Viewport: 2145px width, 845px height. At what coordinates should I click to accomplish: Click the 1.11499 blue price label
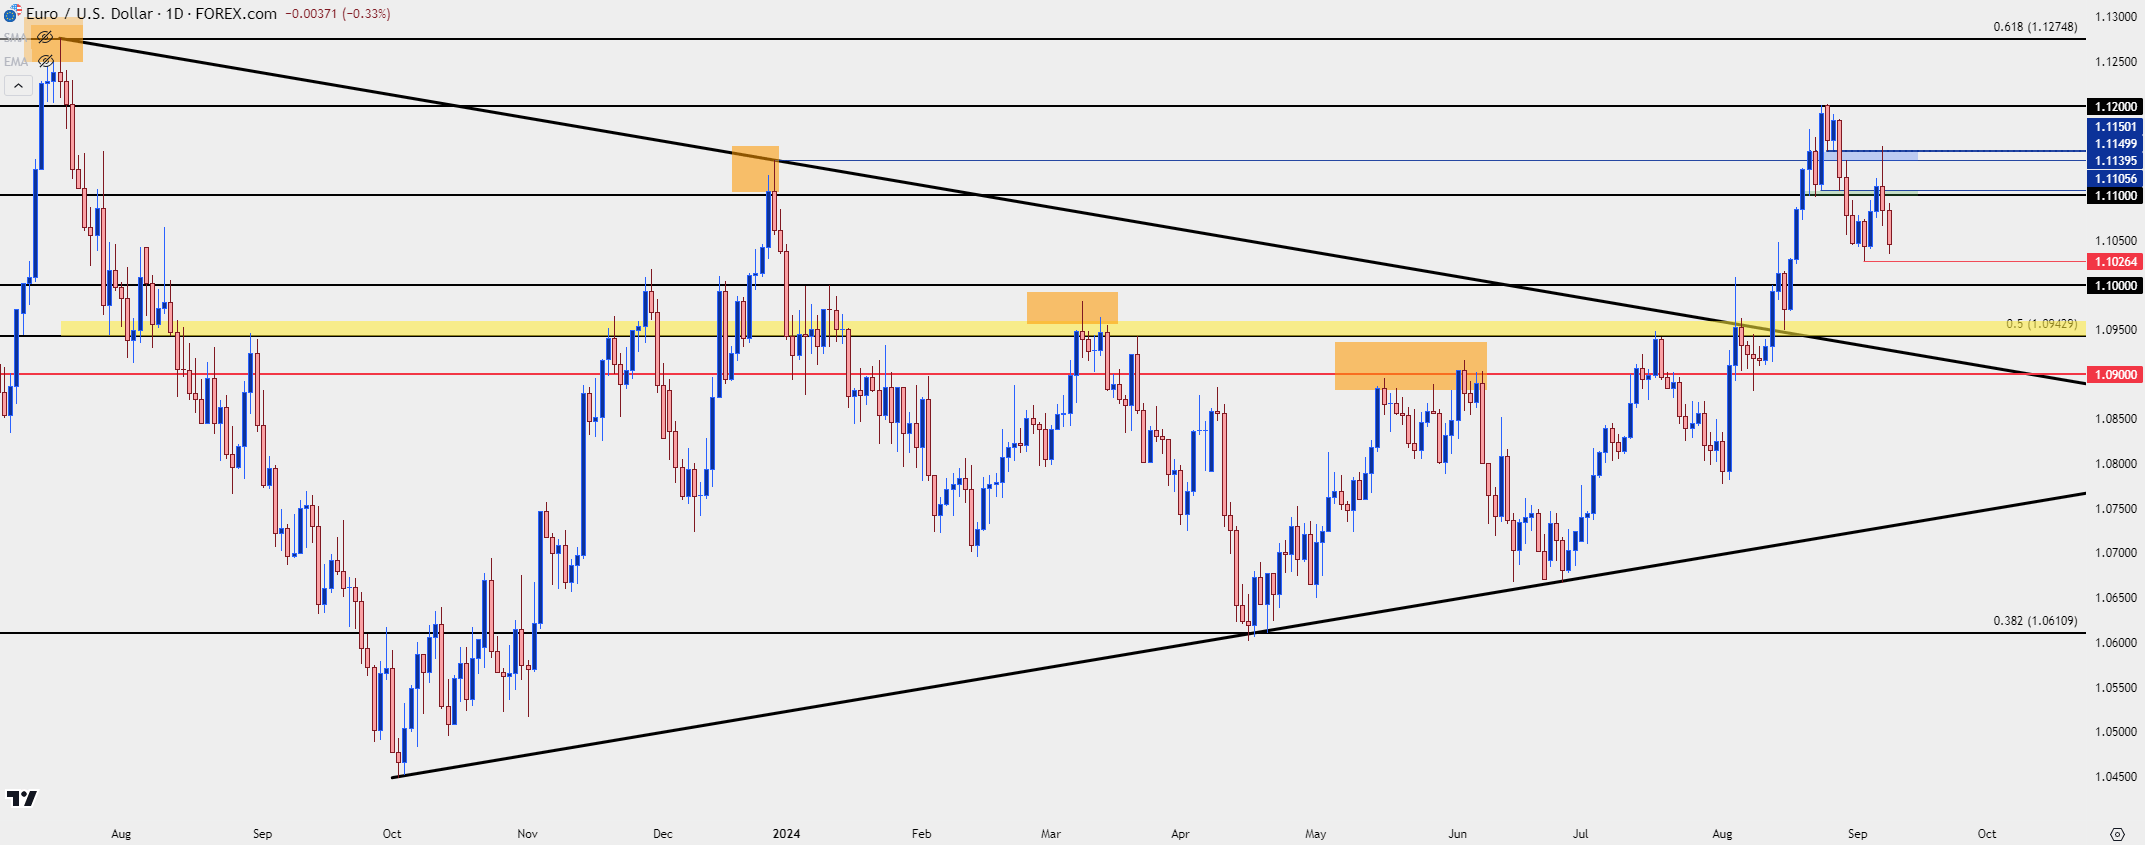(x=2115, y=143)
